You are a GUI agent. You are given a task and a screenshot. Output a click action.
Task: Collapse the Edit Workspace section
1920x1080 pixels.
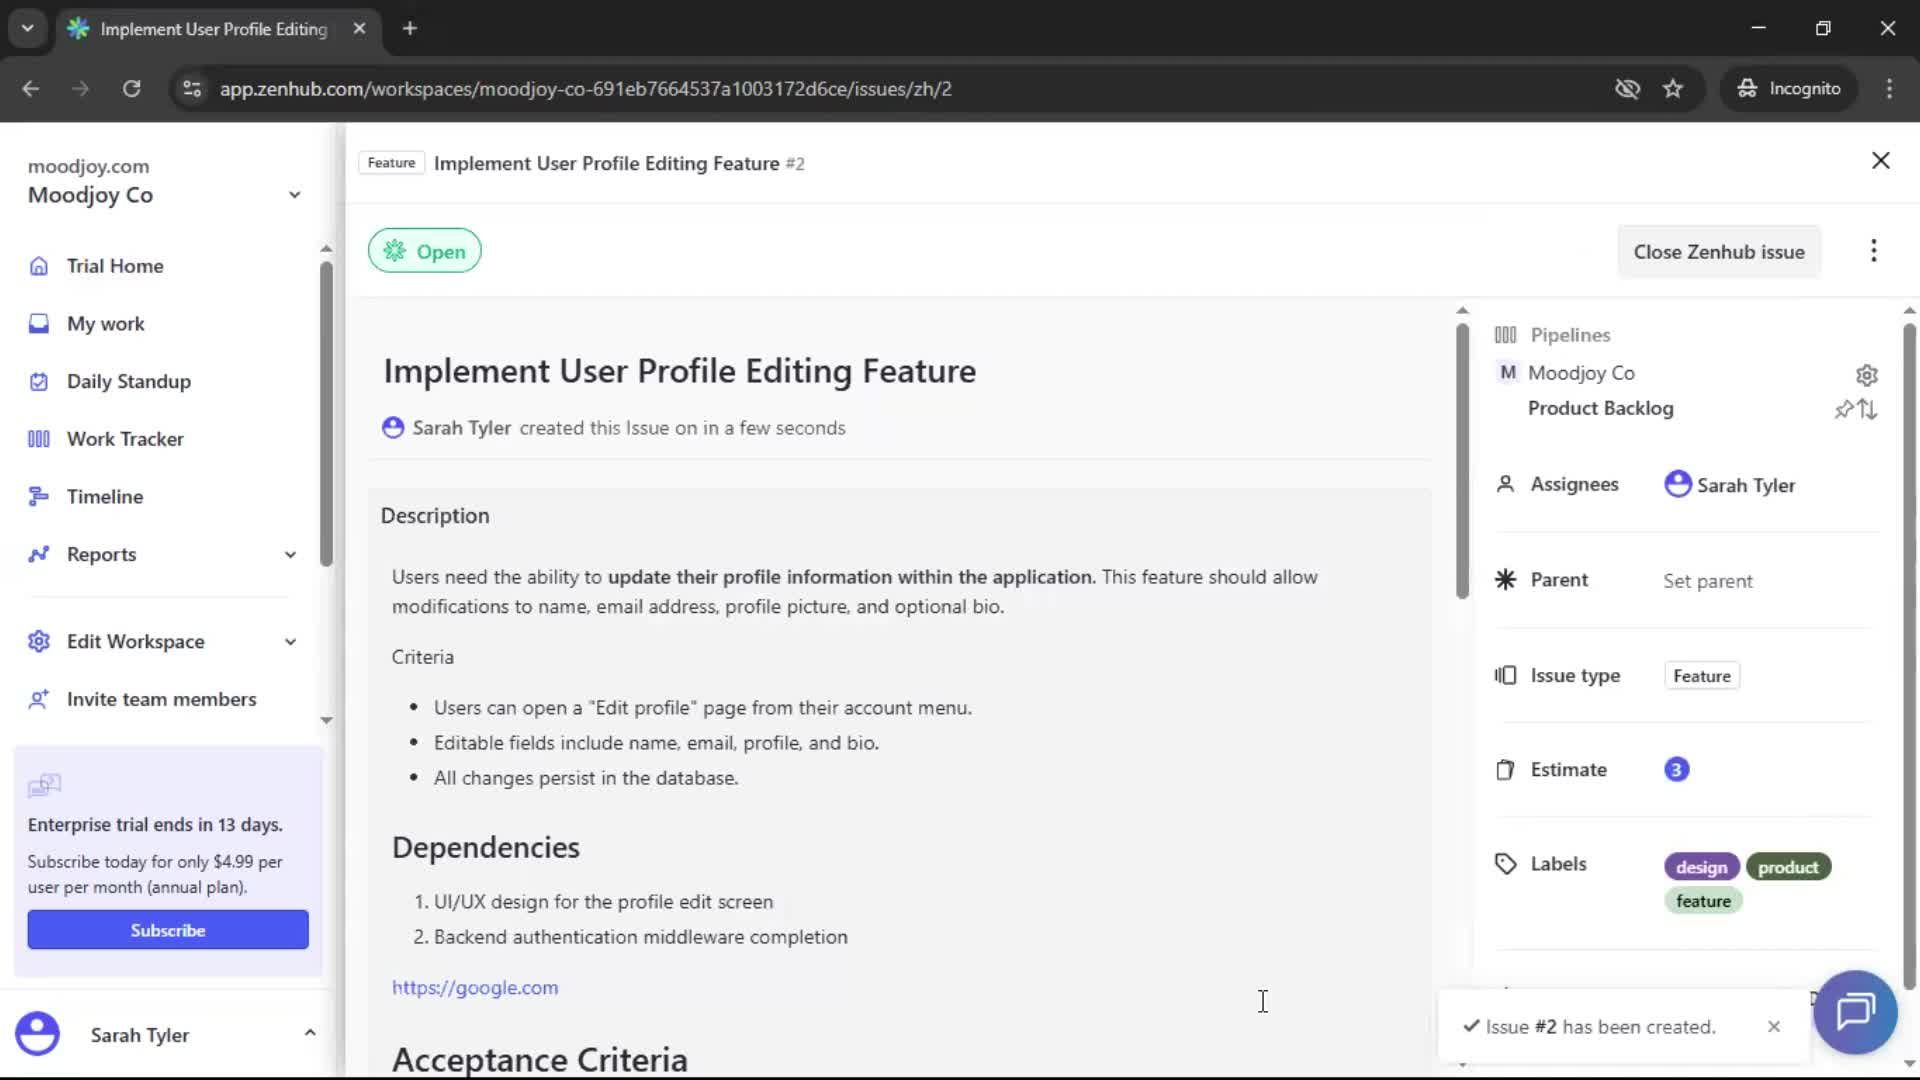tap(289, 641)
